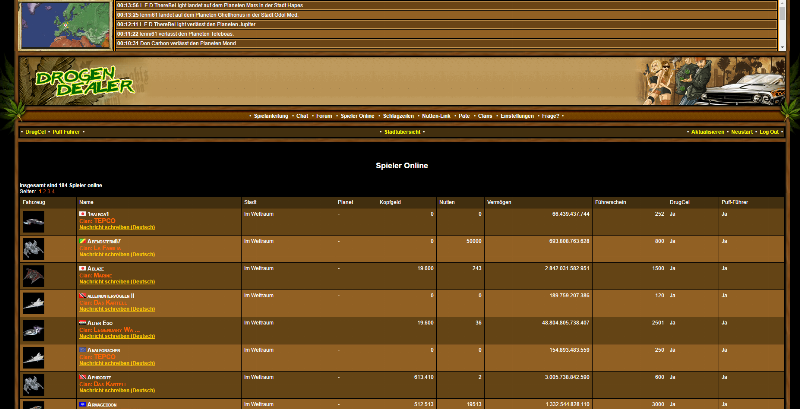Image resolution: width=800 pixels, height=409 pixels.
Task: Open the Nutten-Link menu item
Action: (x=436, y=116)
